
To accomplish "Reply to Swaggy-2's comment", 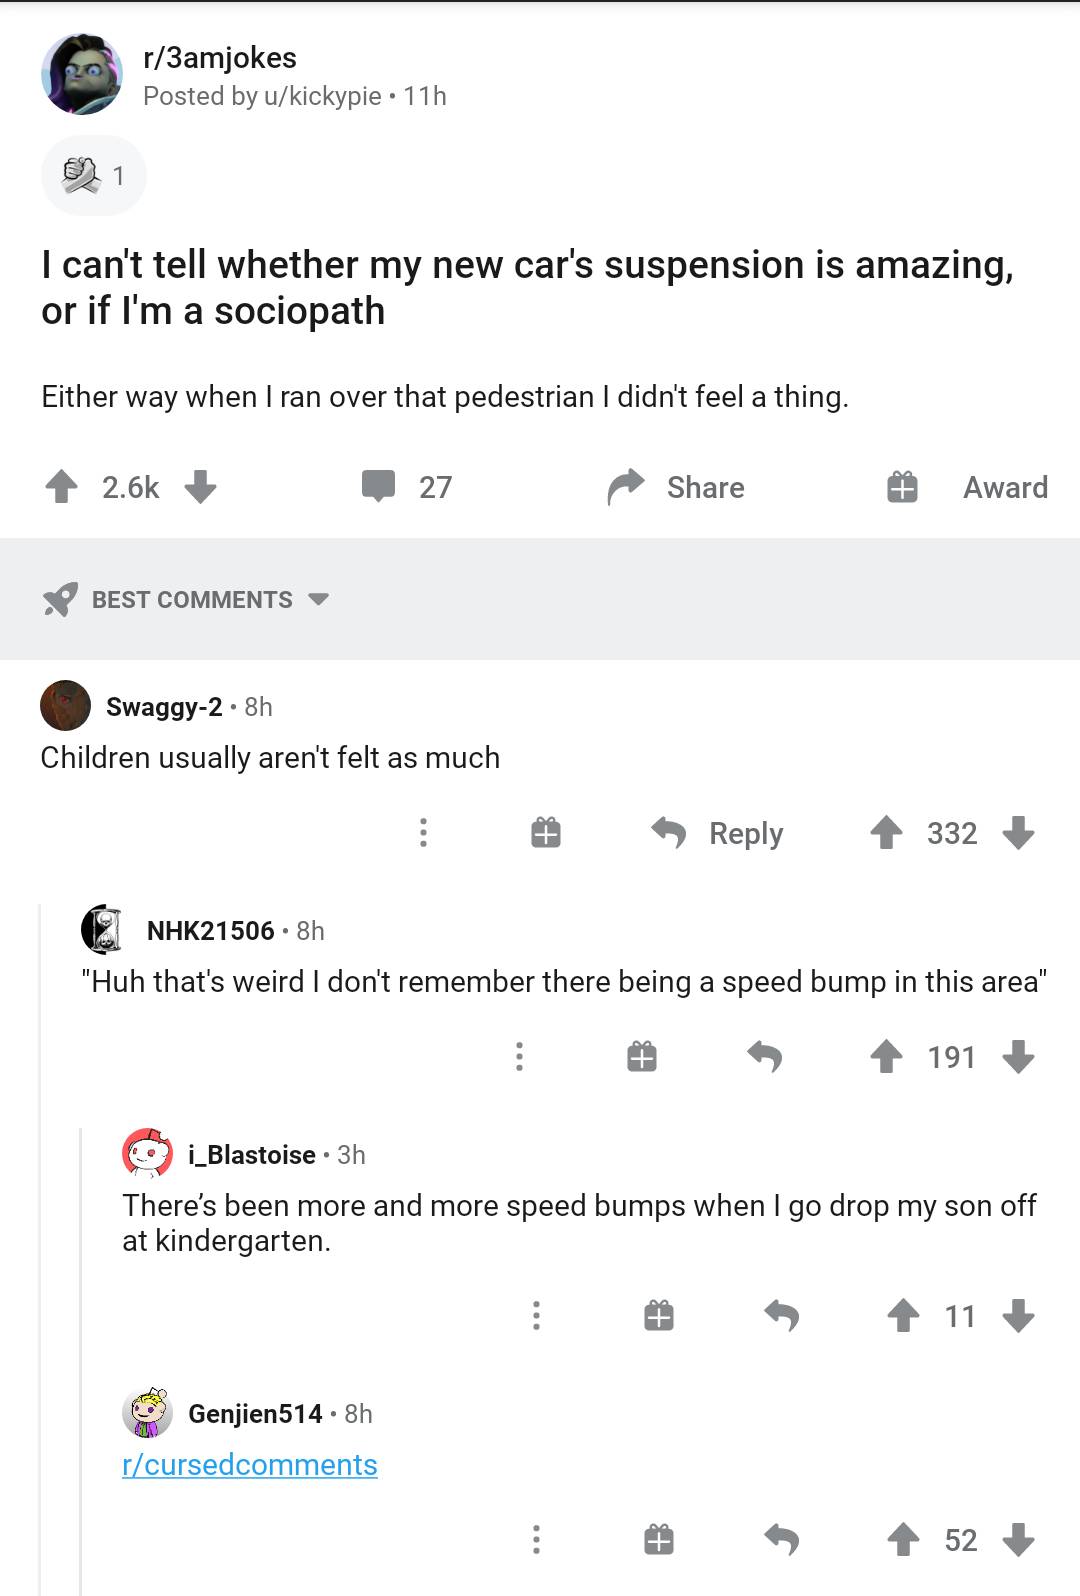I will tap(718, 833).
